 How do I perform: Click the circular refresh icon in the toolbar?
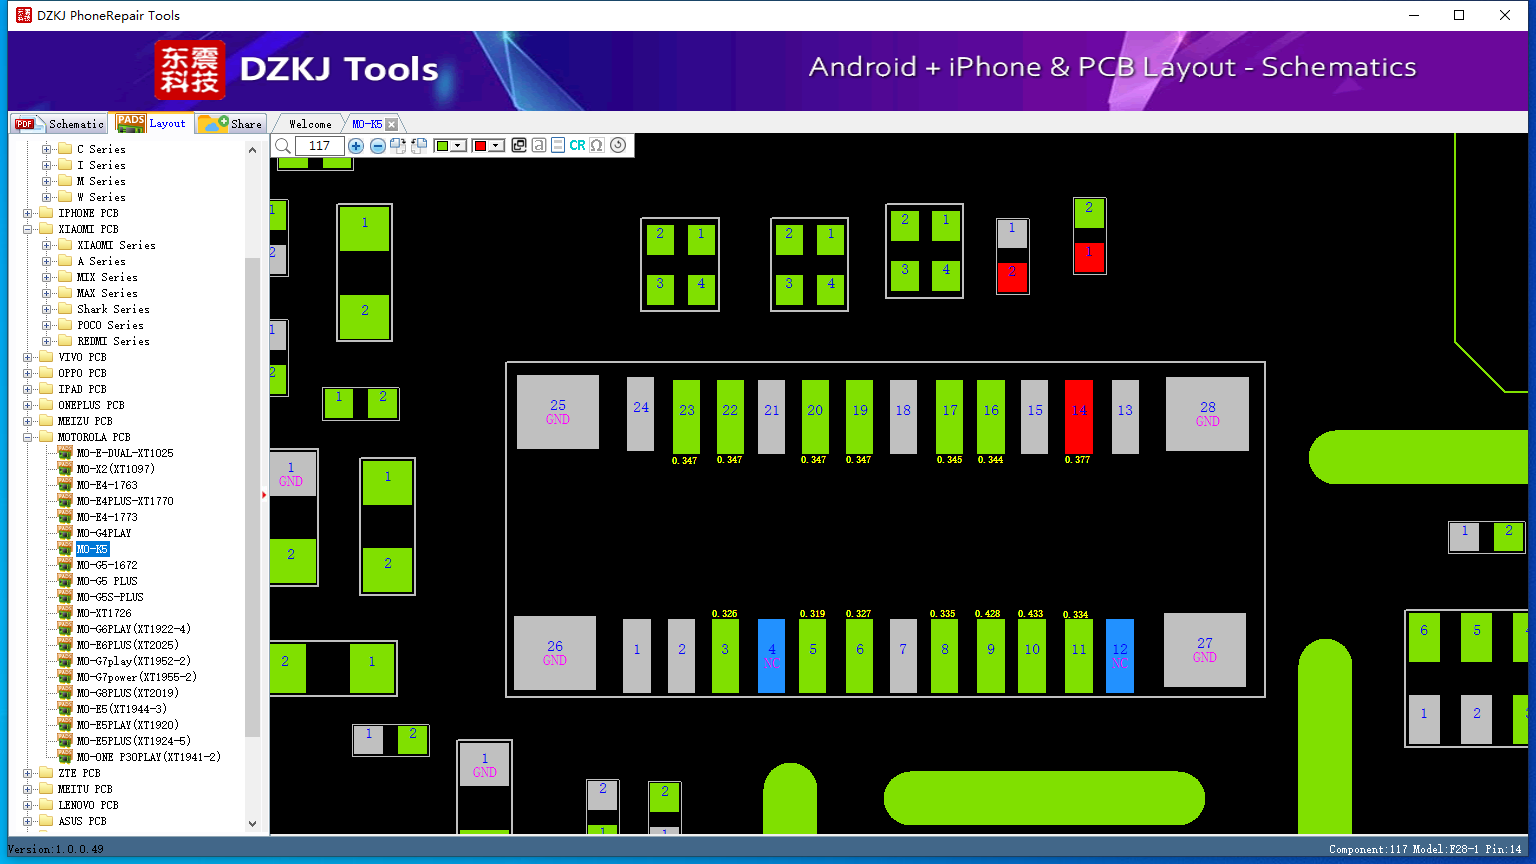tap(618, 146)
